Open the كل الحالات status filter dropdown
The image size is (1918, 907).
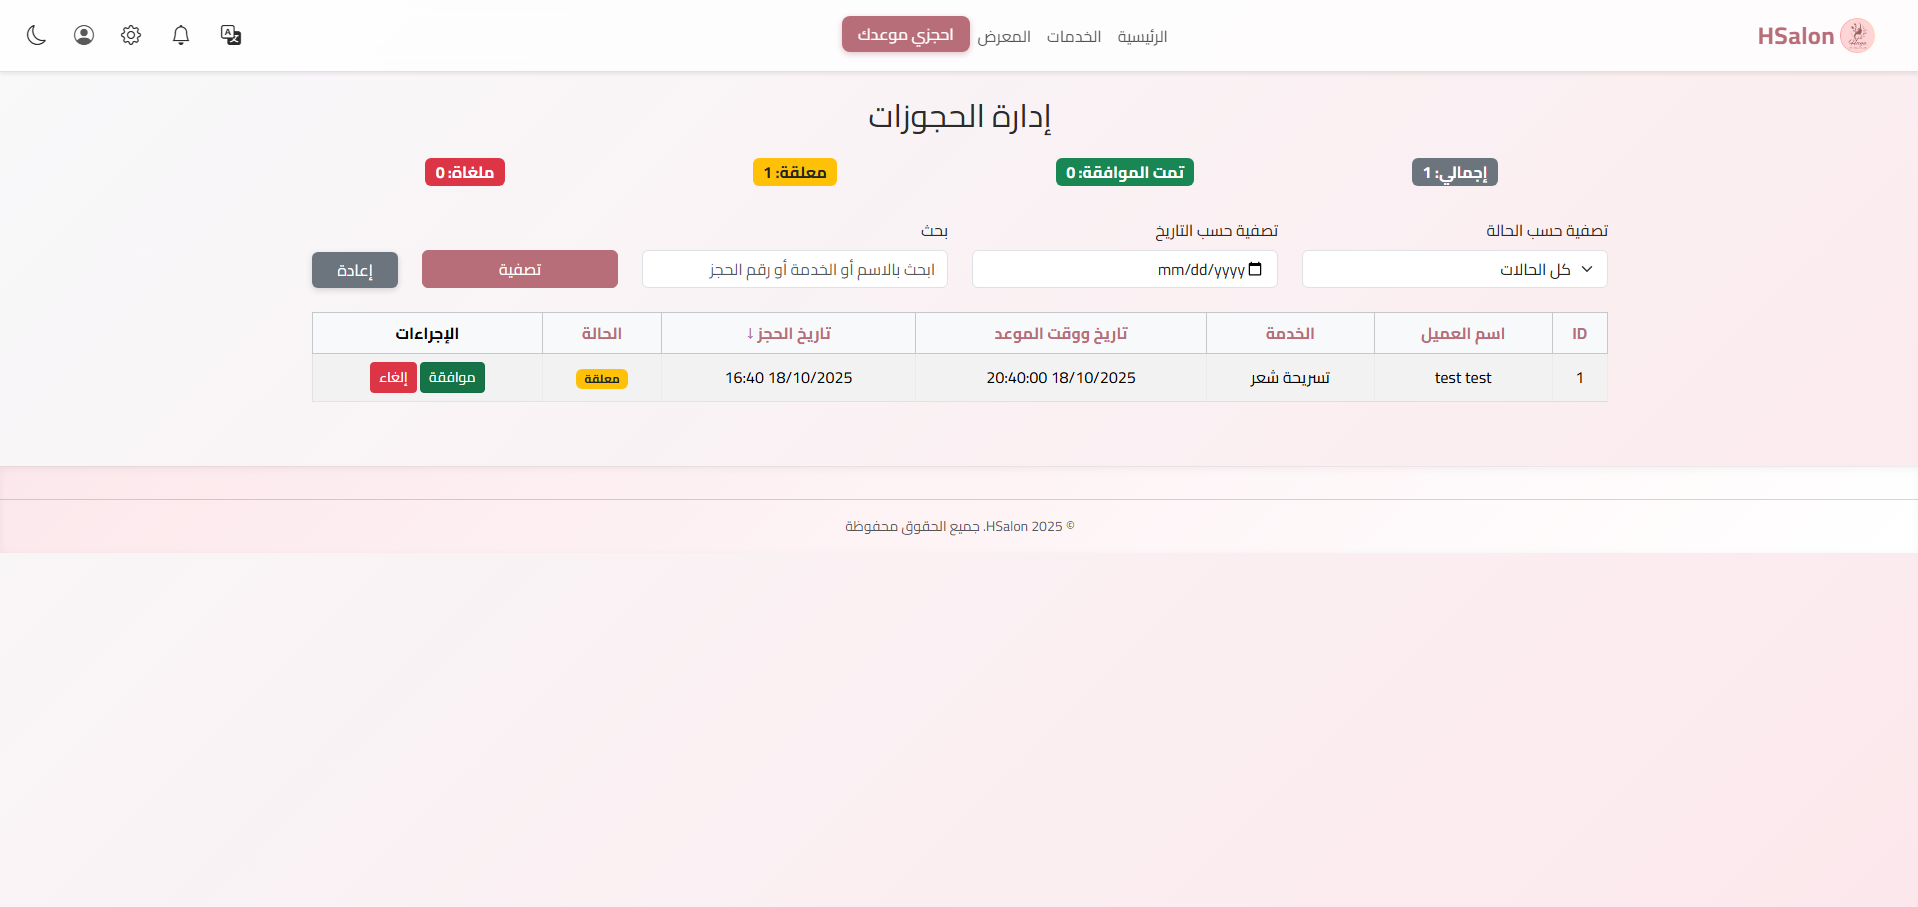coord(1453,269)
